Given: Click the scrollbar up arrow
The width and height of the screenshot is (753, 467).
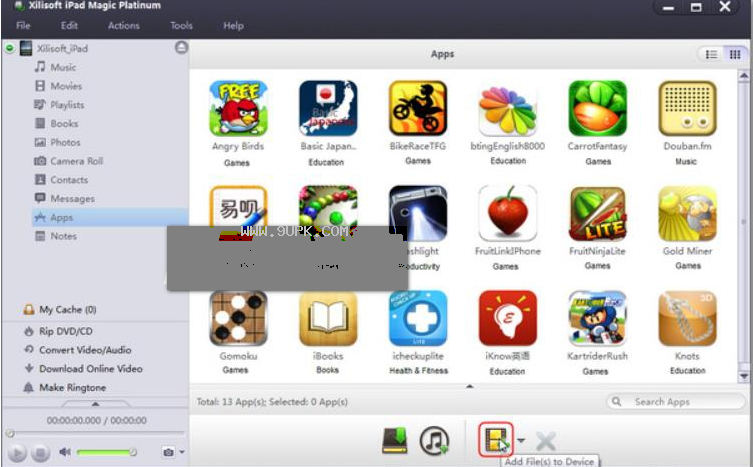Looking at the screenshot, I should [744, 76].
